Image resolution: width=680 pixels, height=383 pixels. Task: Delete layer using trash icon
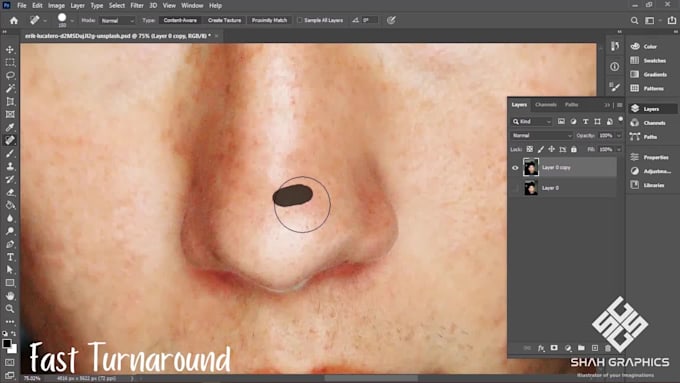(x=608, y=348)
